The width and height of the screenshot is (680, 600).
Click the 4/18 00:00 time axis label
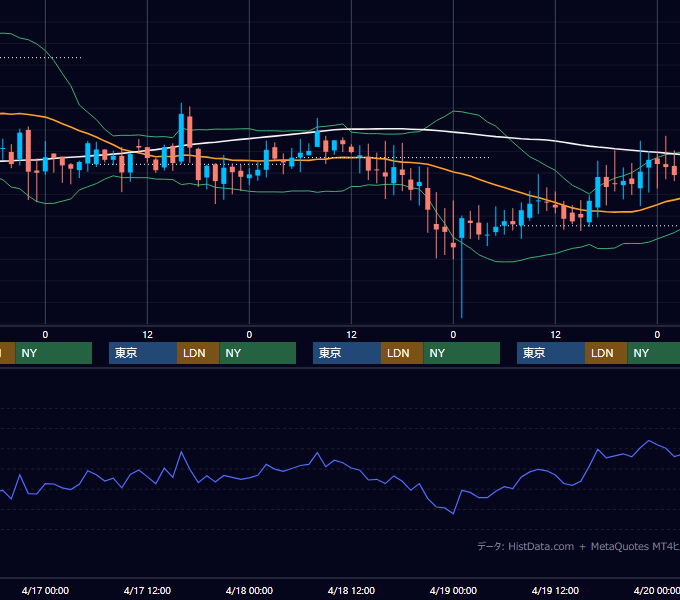coord(249,590)
